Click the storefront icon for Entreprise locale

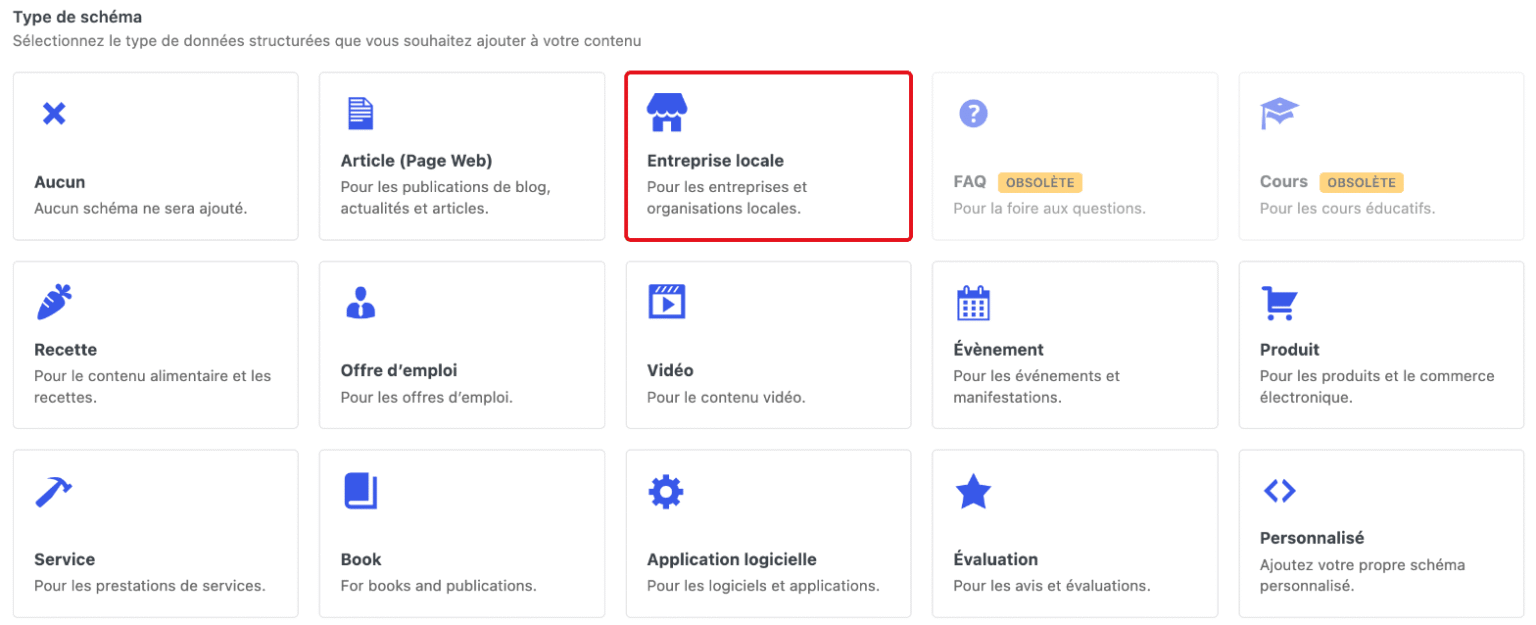[667, 113]
